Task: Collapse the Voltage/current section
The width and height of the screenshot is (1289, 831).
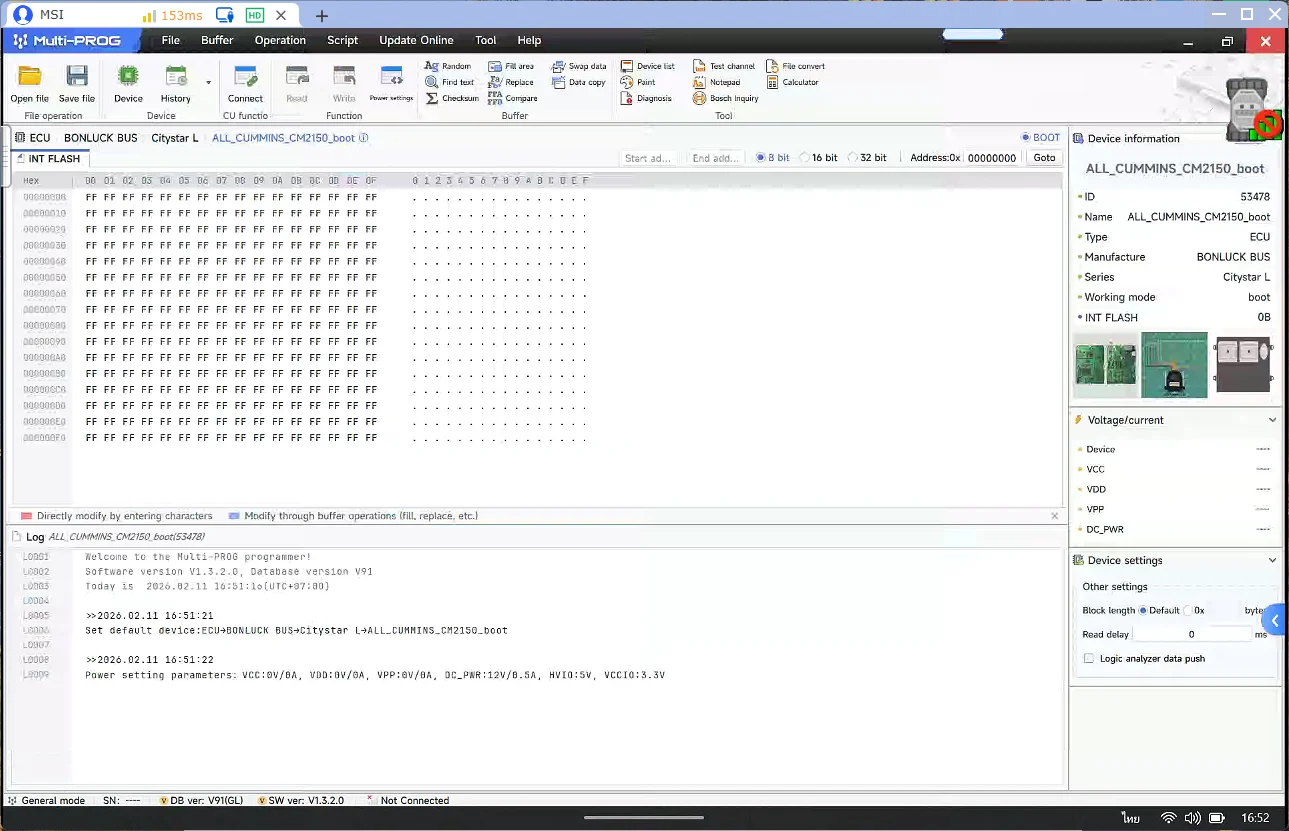Action: pyautogui.click(x=1272, y=420)
